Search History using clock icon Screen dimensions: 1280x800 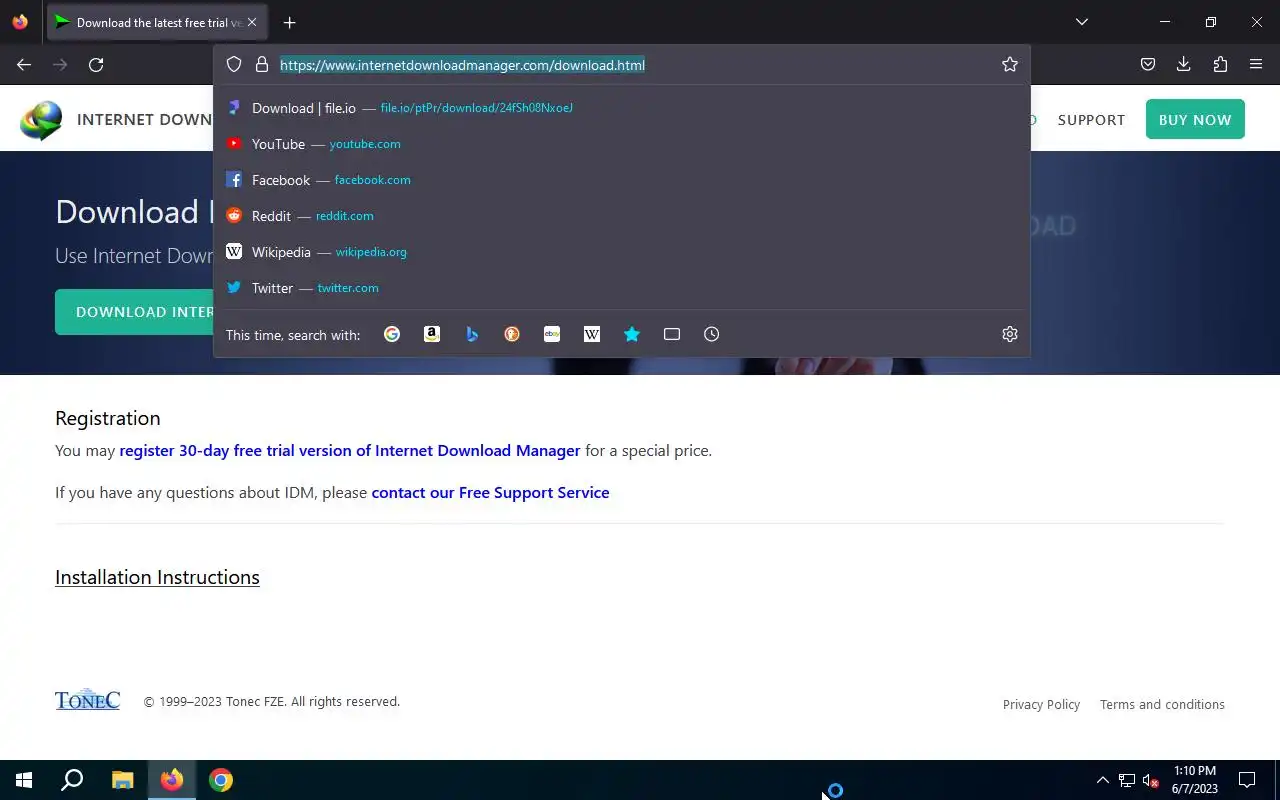click(712, 334)
